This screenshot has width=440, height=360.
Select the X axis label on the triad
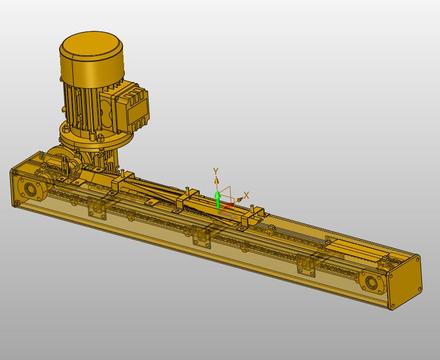pyautogui.click(x=246, y=195)
